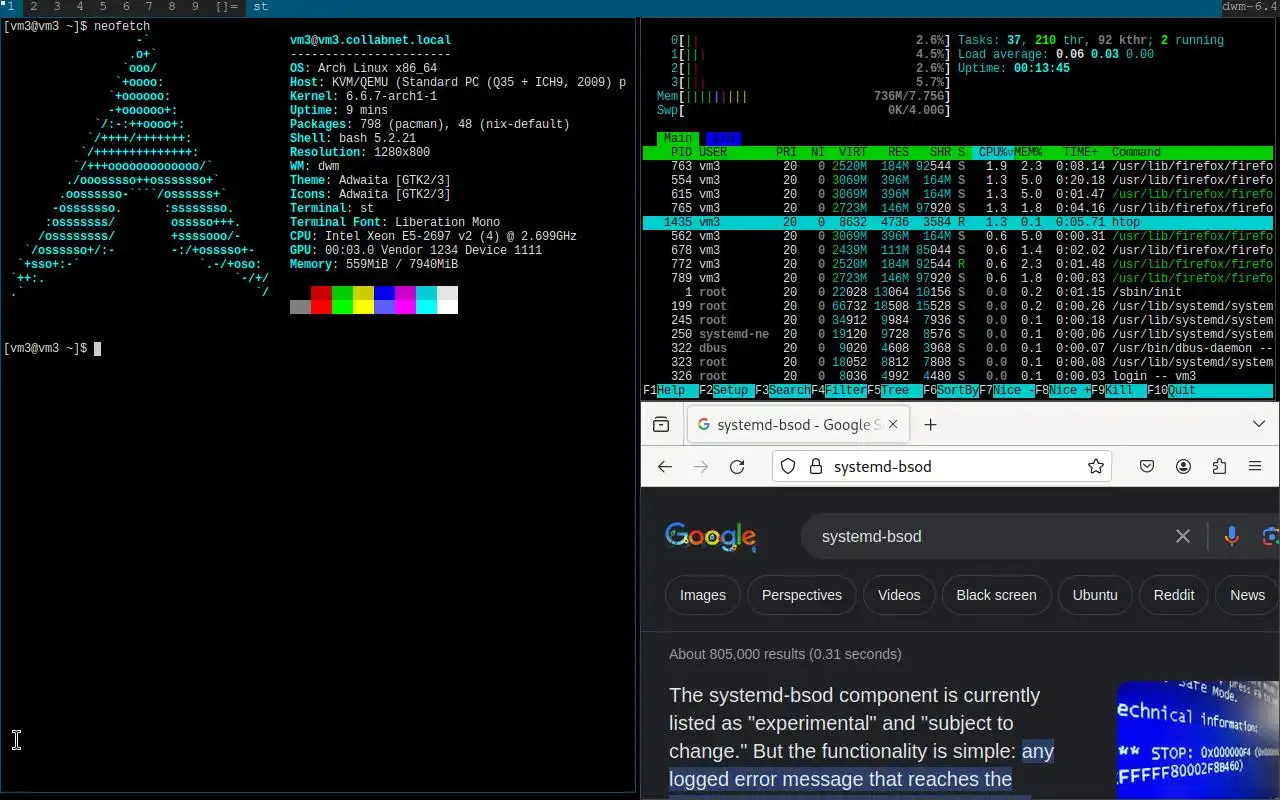Go back using Firefox back arrow
This screenshot has width=1280, height=800.
[x=665, y=467]
